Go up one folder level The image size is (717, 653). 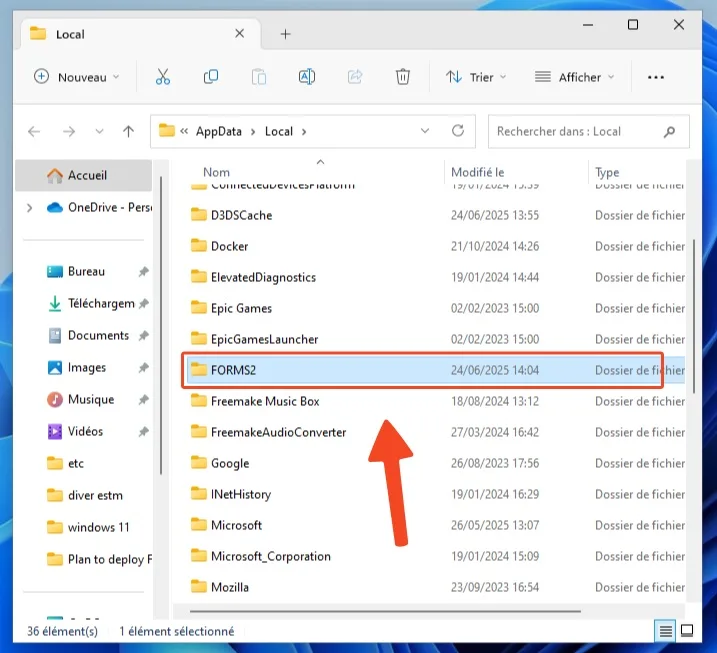point(128,131)
